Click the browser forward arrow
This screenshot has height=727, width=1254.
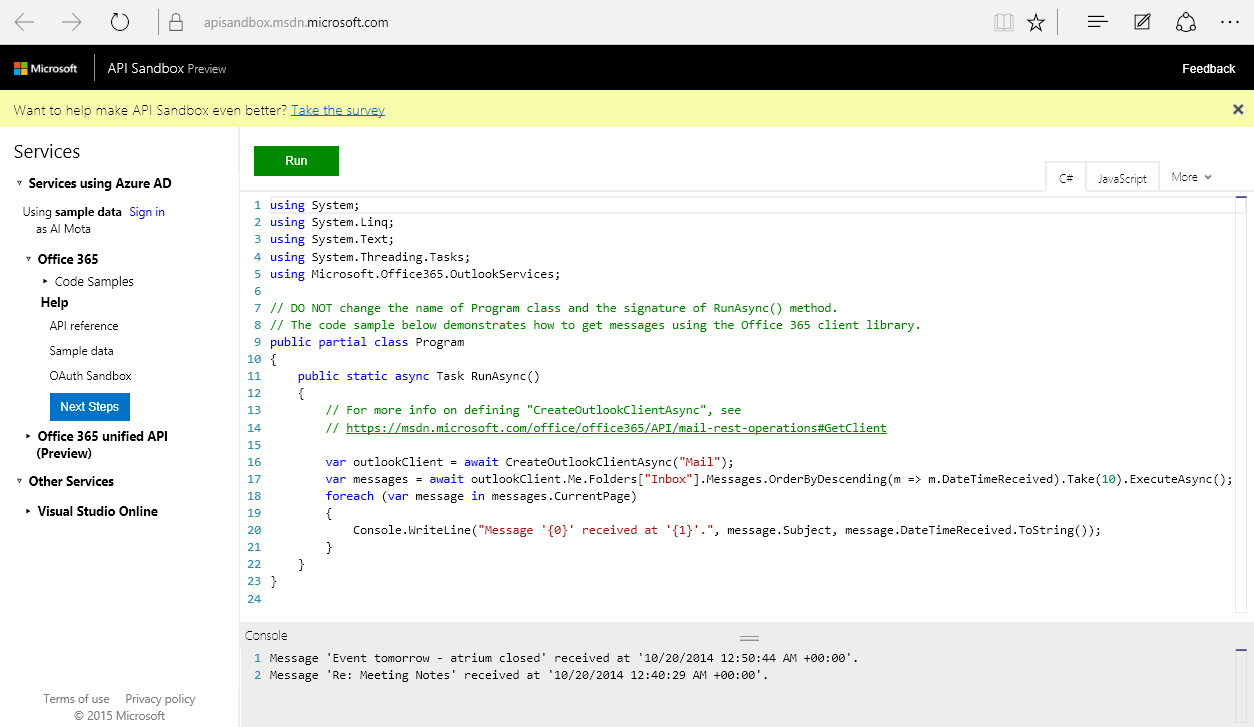click(x=72, y=22)
